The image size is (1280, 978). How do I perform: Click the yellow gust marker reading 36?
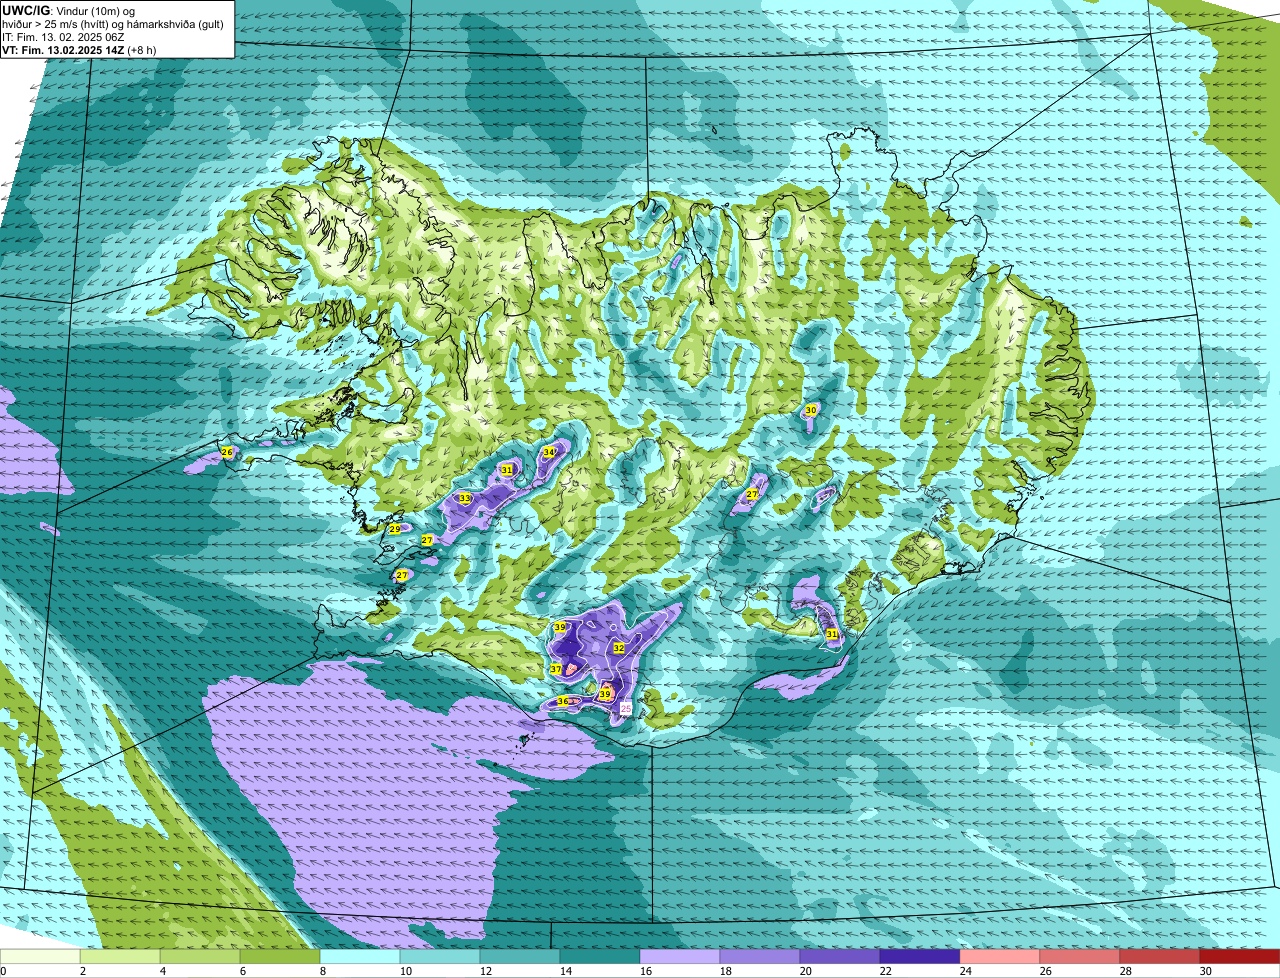coord(563,701)
